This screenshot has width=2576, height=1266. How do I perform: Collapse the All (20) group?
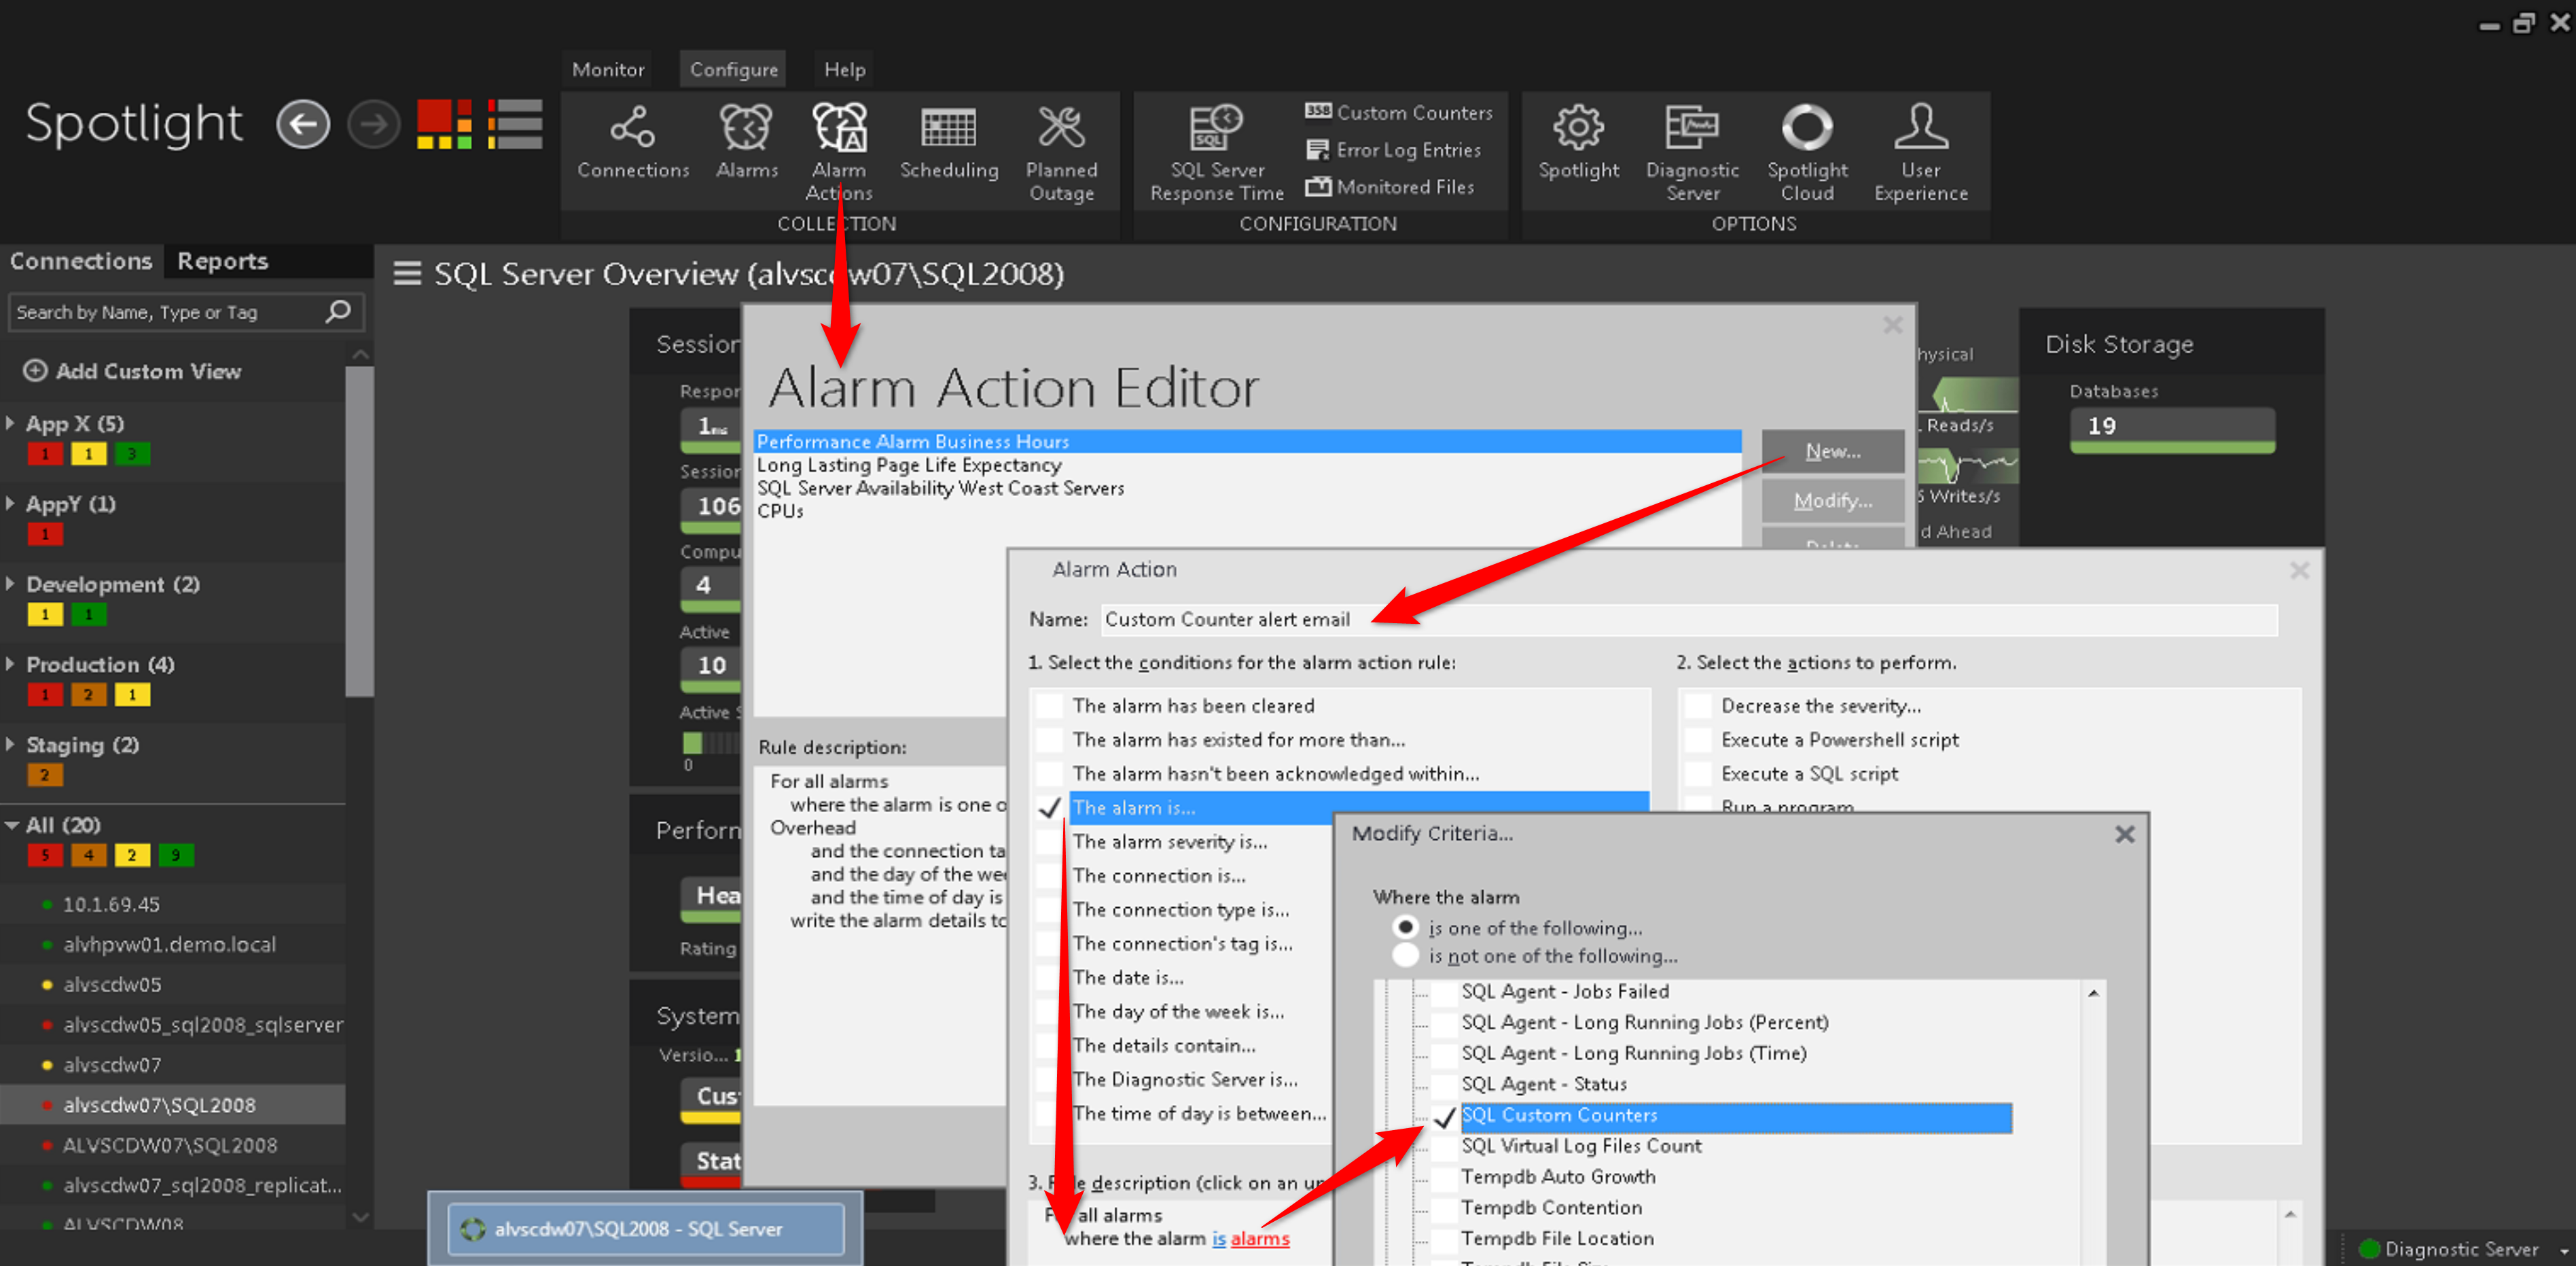point(12,825)
